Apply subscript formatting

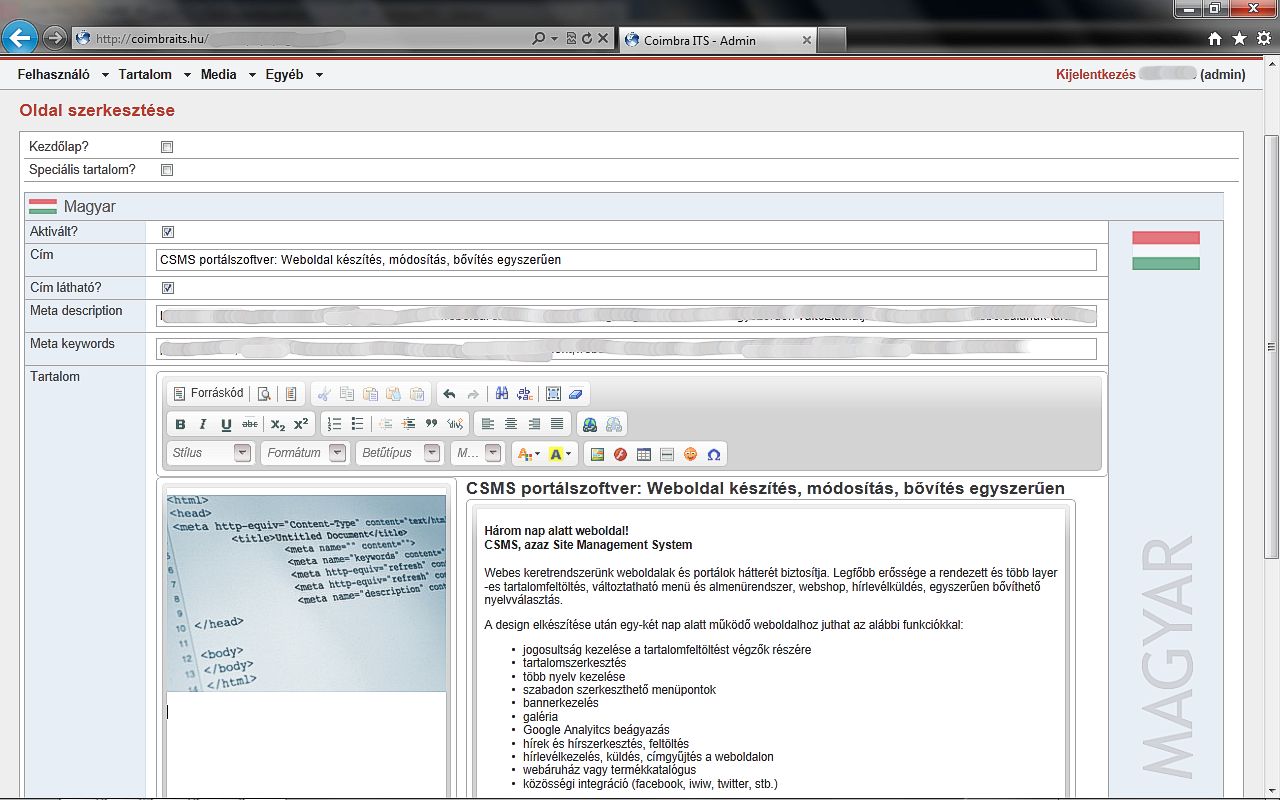coord(278,424)
